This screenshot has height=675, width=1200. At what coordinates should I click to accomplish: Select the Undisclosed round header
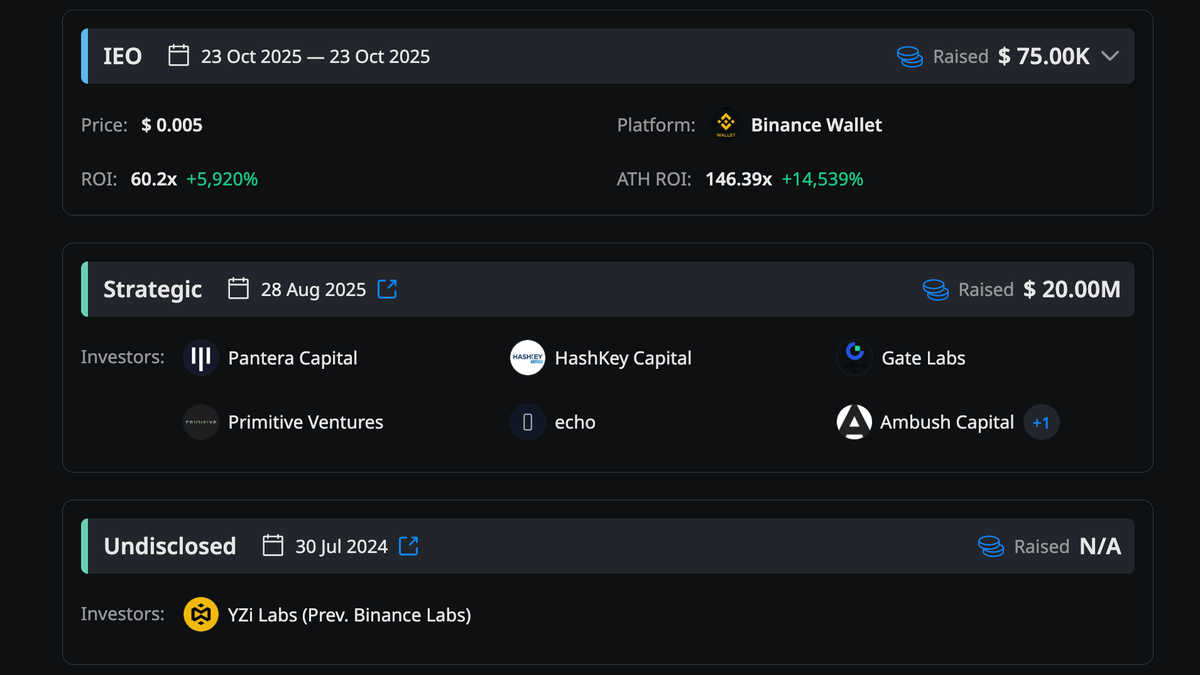coord(170,546)
